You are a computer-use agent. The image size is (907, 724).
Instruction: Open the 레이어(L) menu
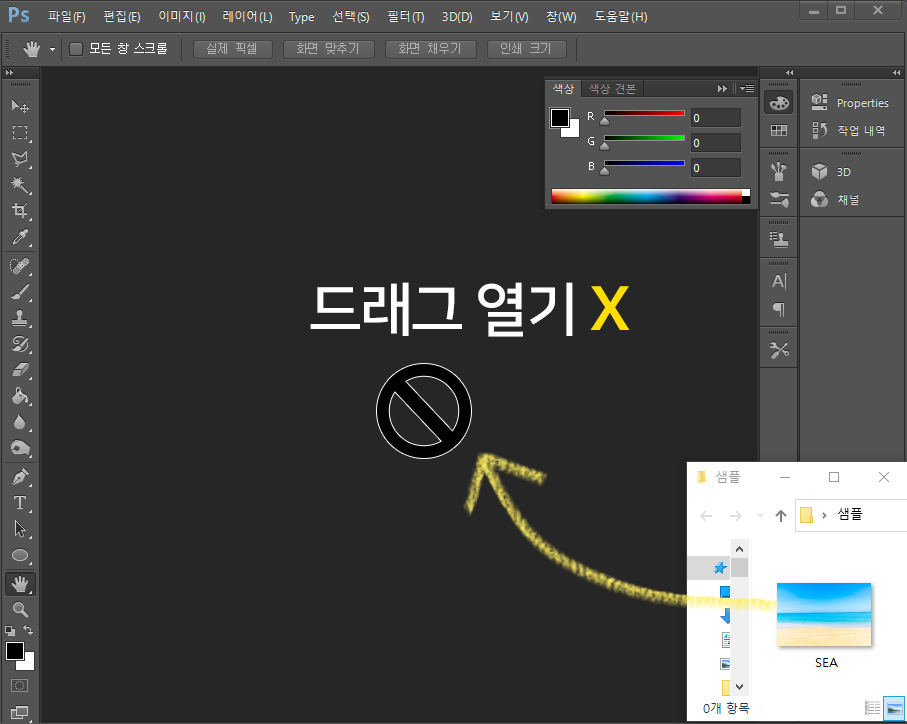coord(248,17)
